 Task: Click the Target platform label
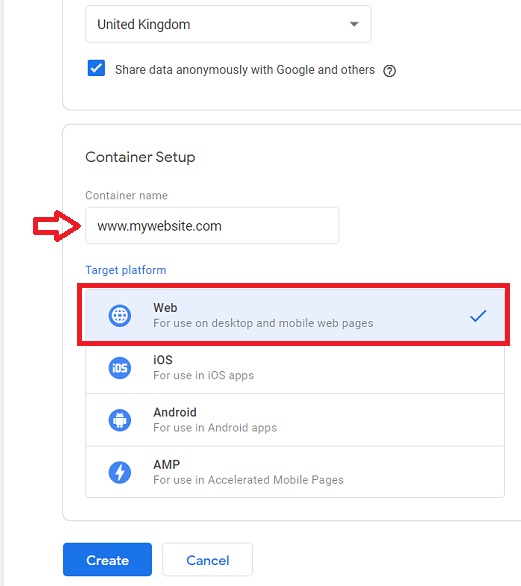[x=126, y=270]
